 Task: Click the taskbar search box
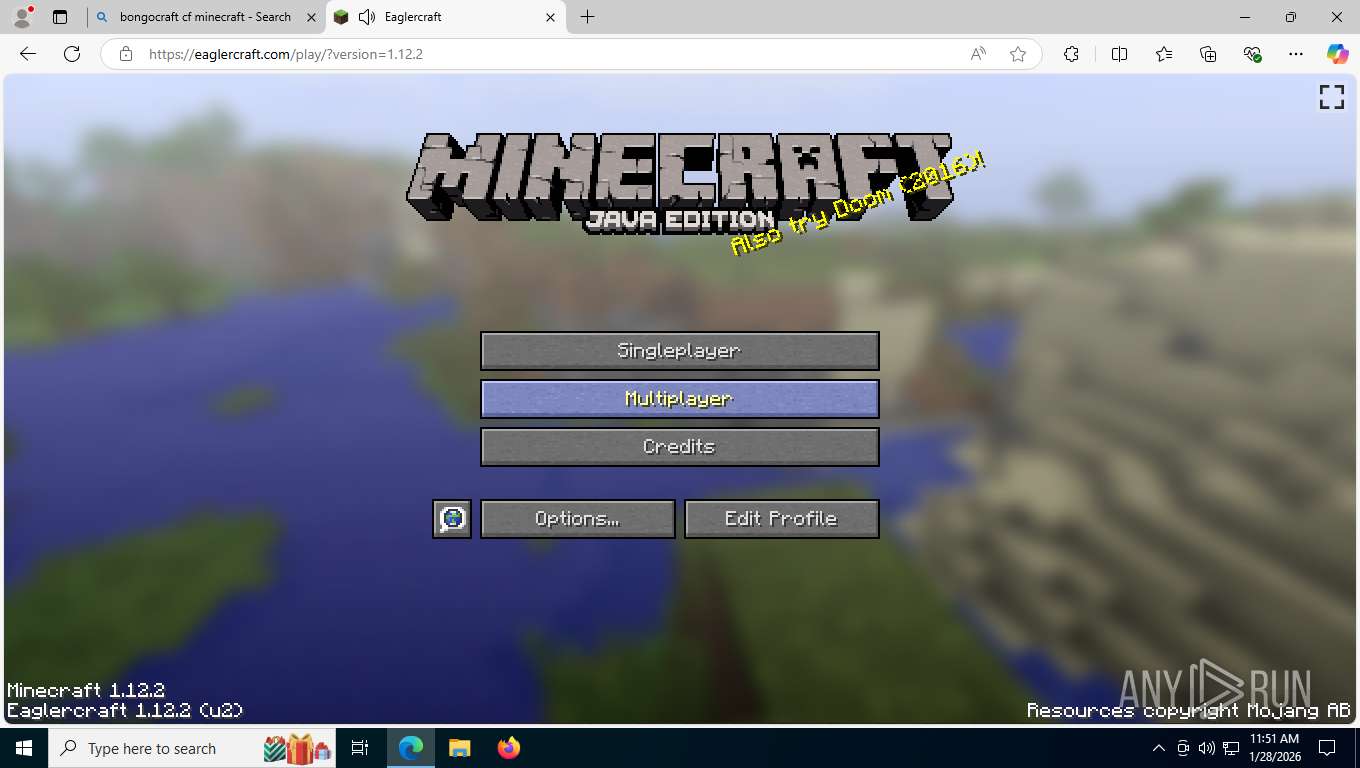(x=191, y=748)
